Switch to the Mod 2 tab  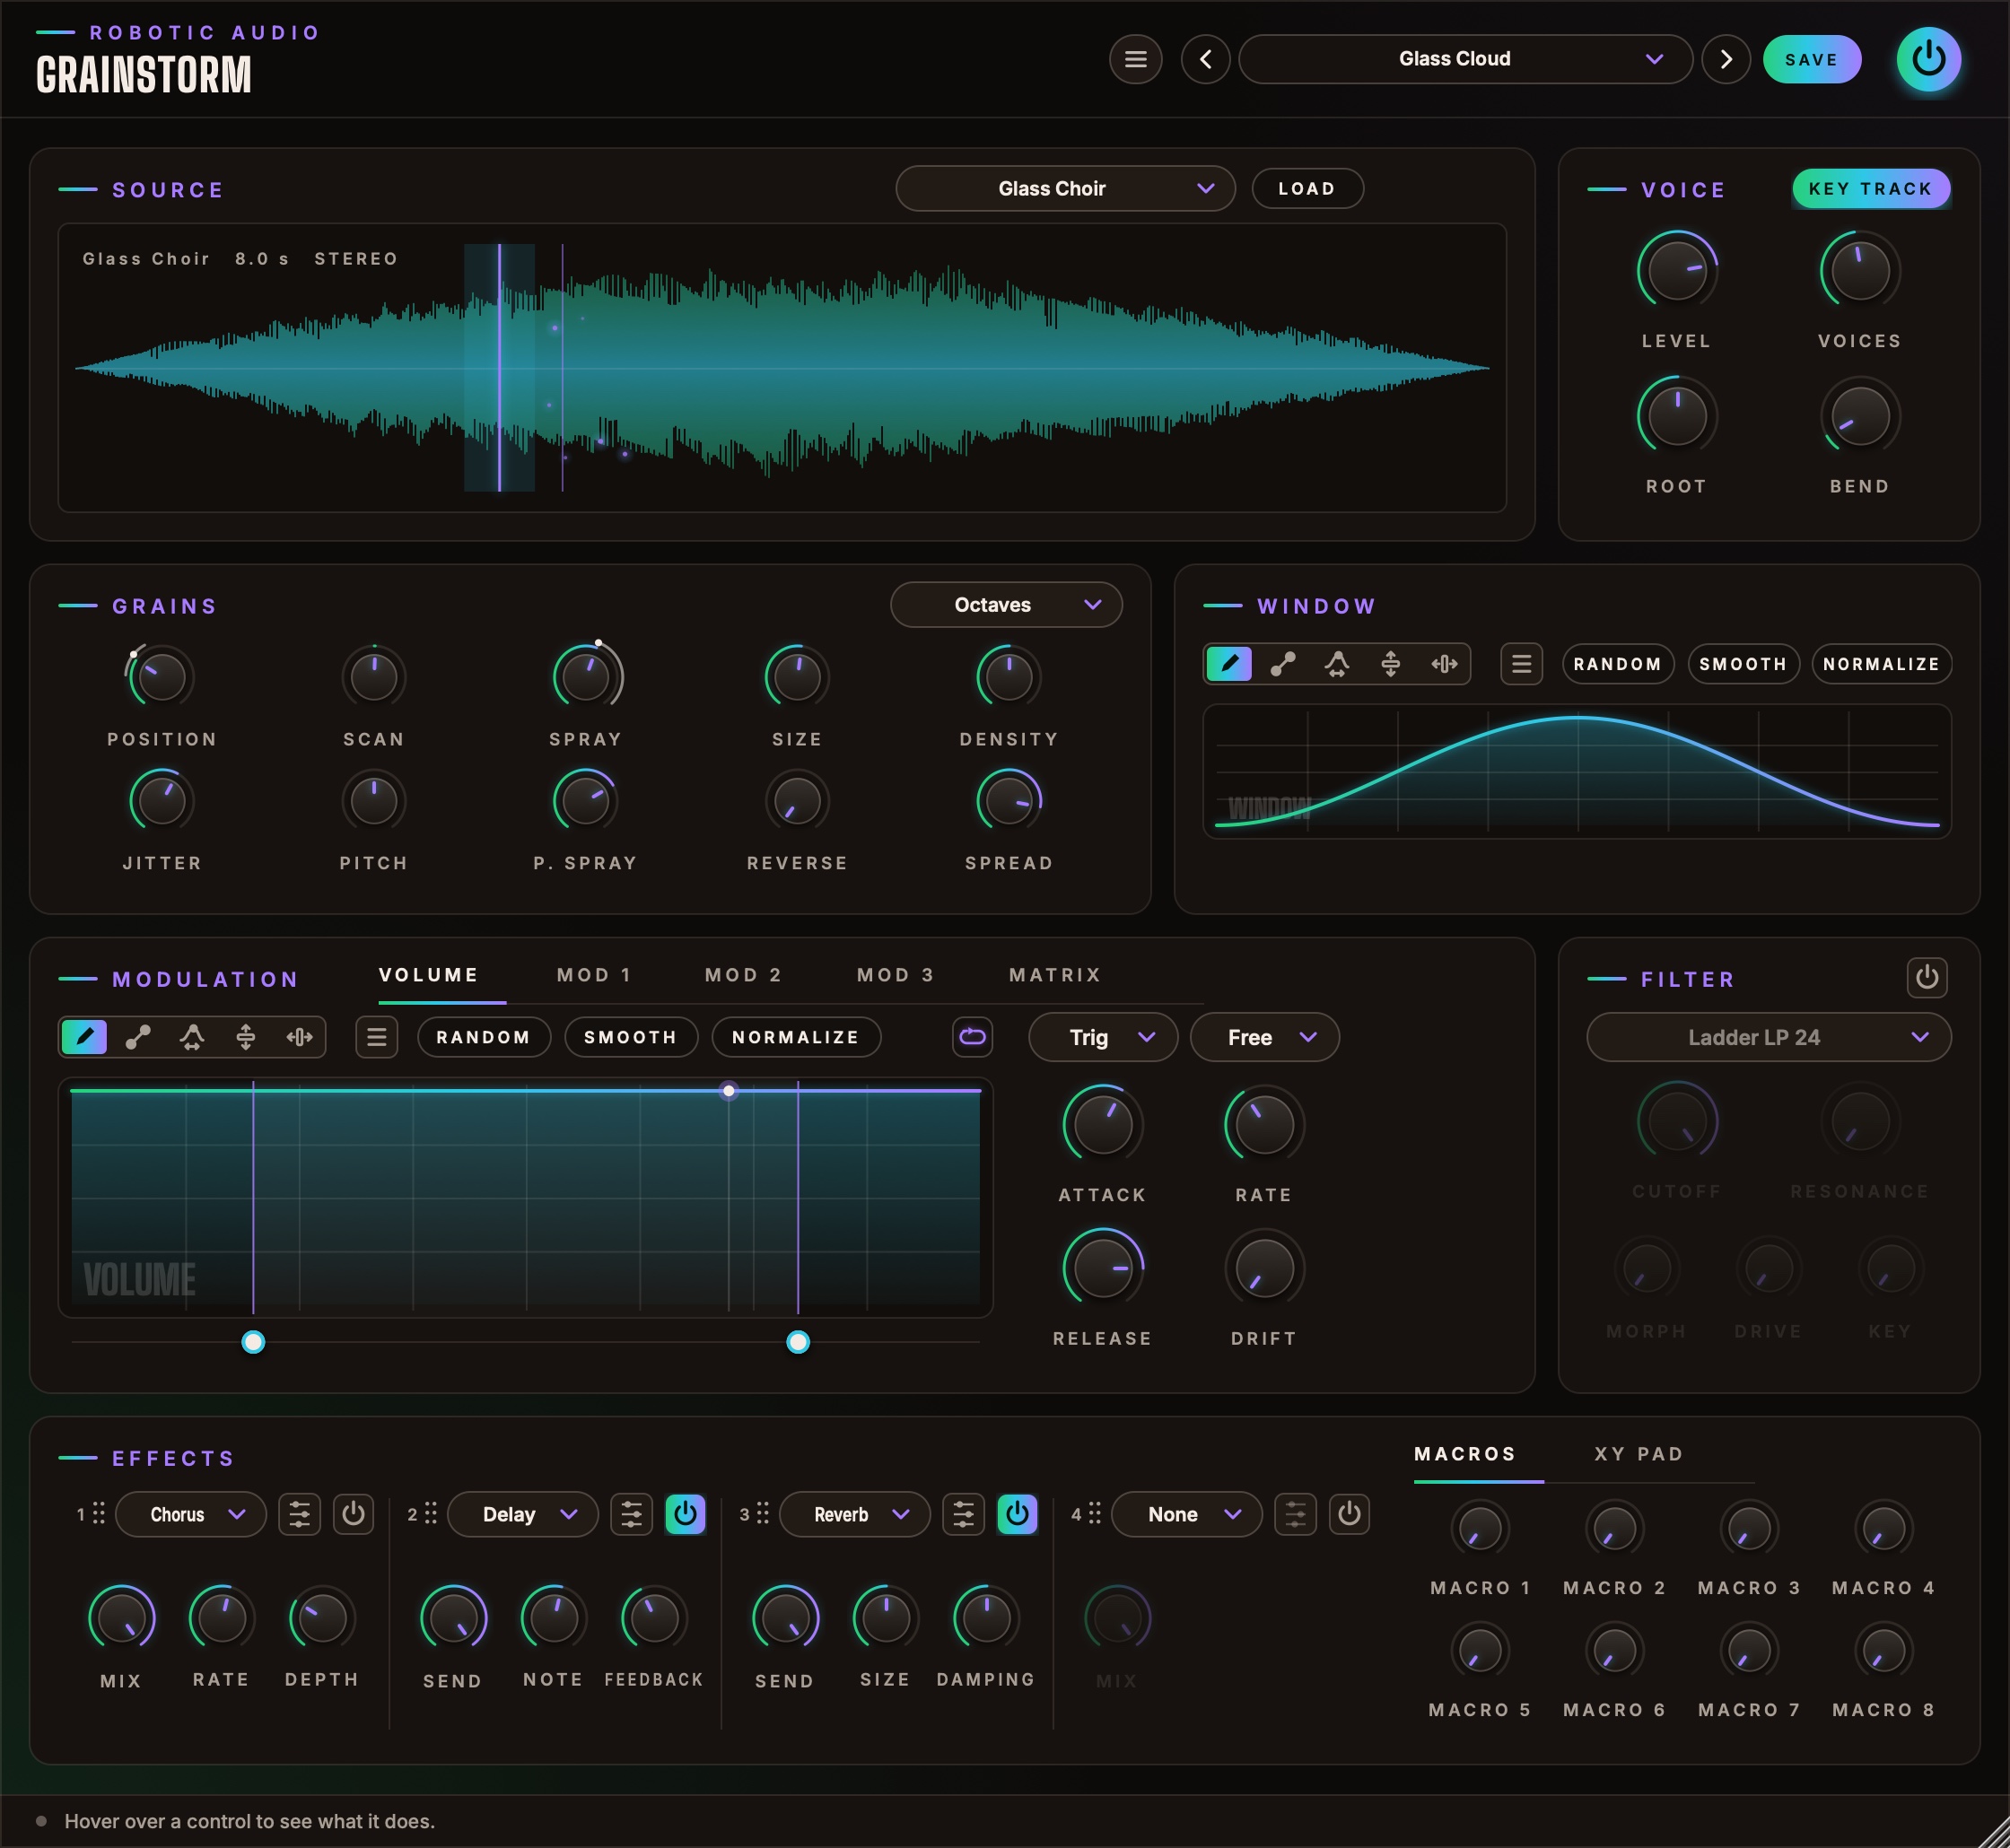[743, 975]
